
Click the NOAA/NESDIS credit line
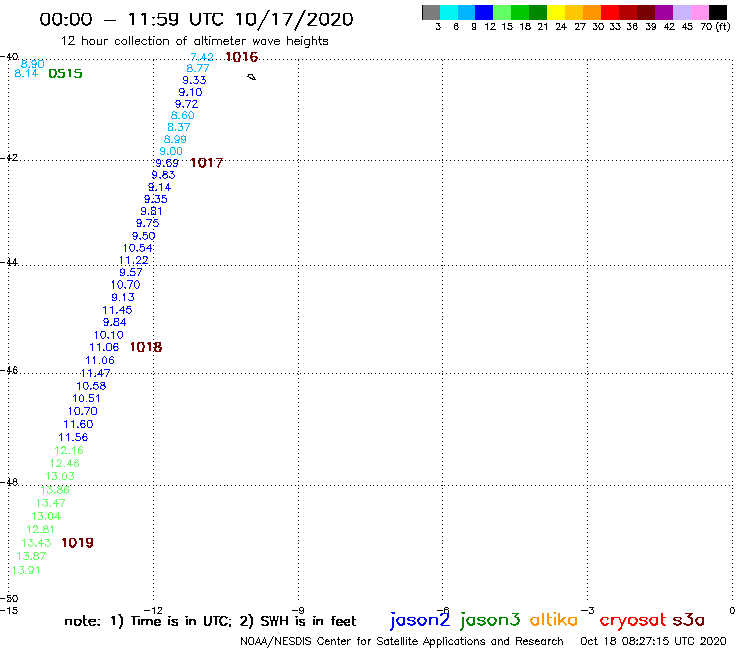coord(402,641)
